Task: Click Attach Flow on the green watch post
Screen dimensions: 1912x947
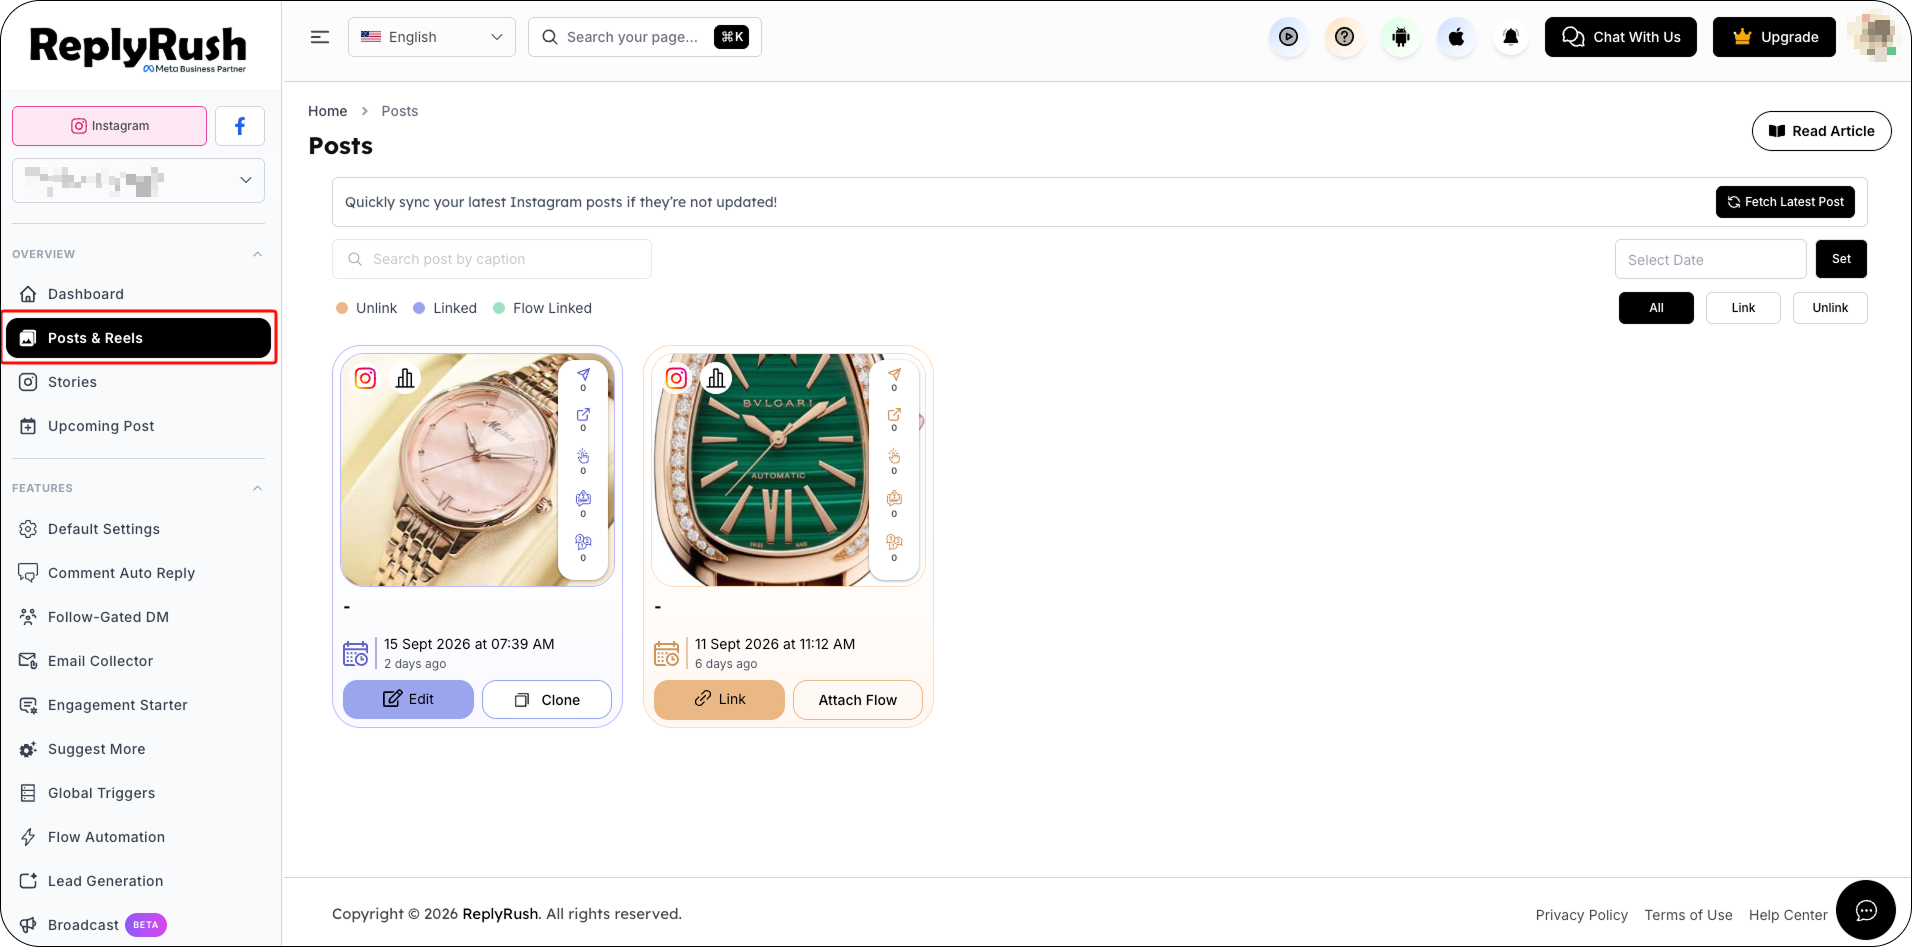Action: 858,700
